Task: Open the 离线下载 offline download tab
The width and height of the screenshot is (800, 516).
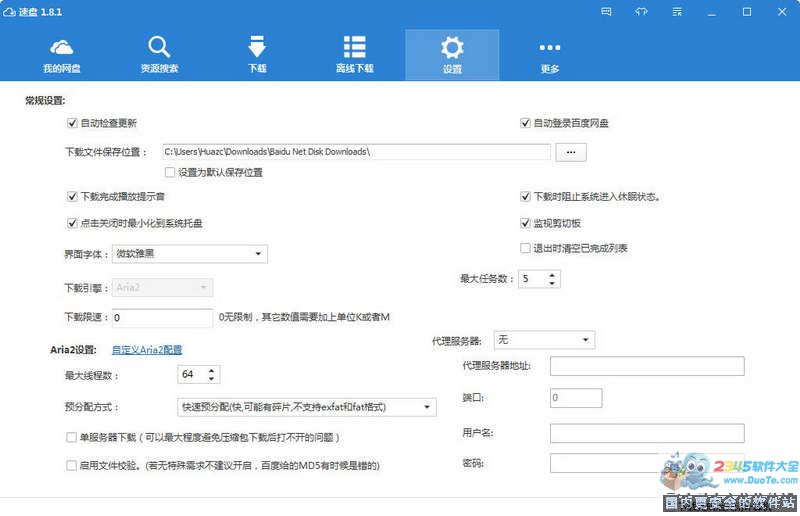Action: click(355, 55)
